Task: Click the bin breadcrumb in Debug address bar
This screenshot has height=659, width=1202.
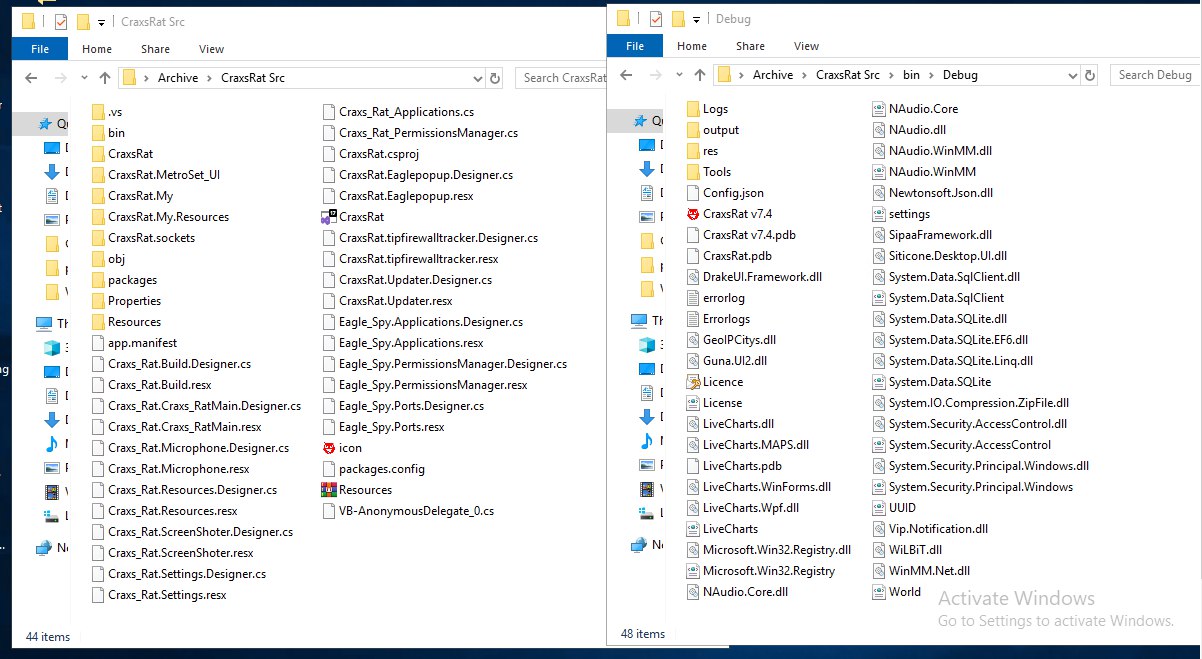Action: (x=911, y=75)
